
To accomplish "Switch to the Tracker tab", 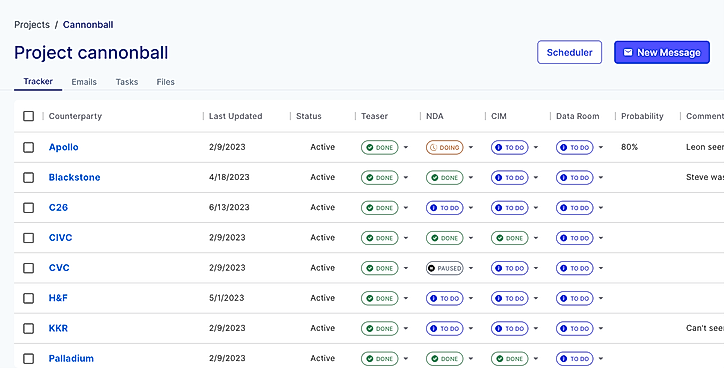I will click(x=38, y=81).
